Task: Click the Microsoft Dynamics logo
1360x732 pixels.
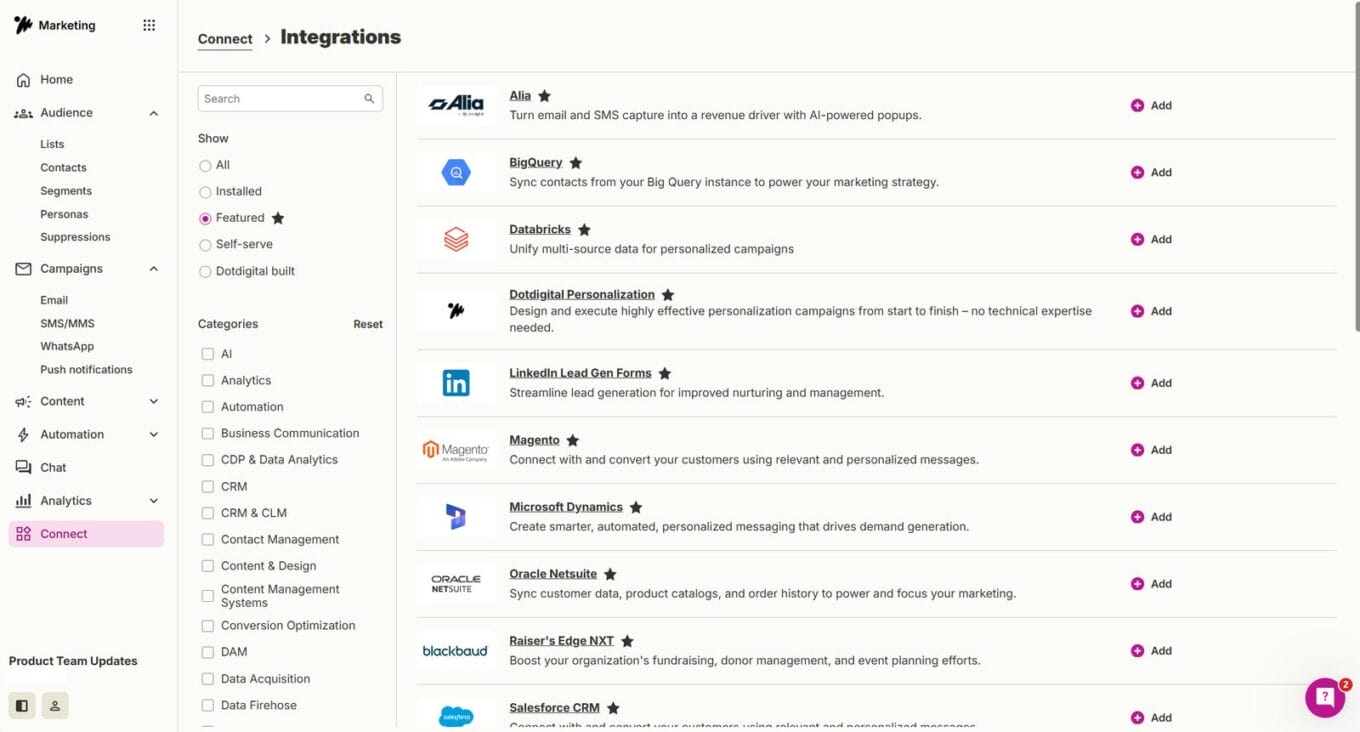Action: (x=456, y=517)
